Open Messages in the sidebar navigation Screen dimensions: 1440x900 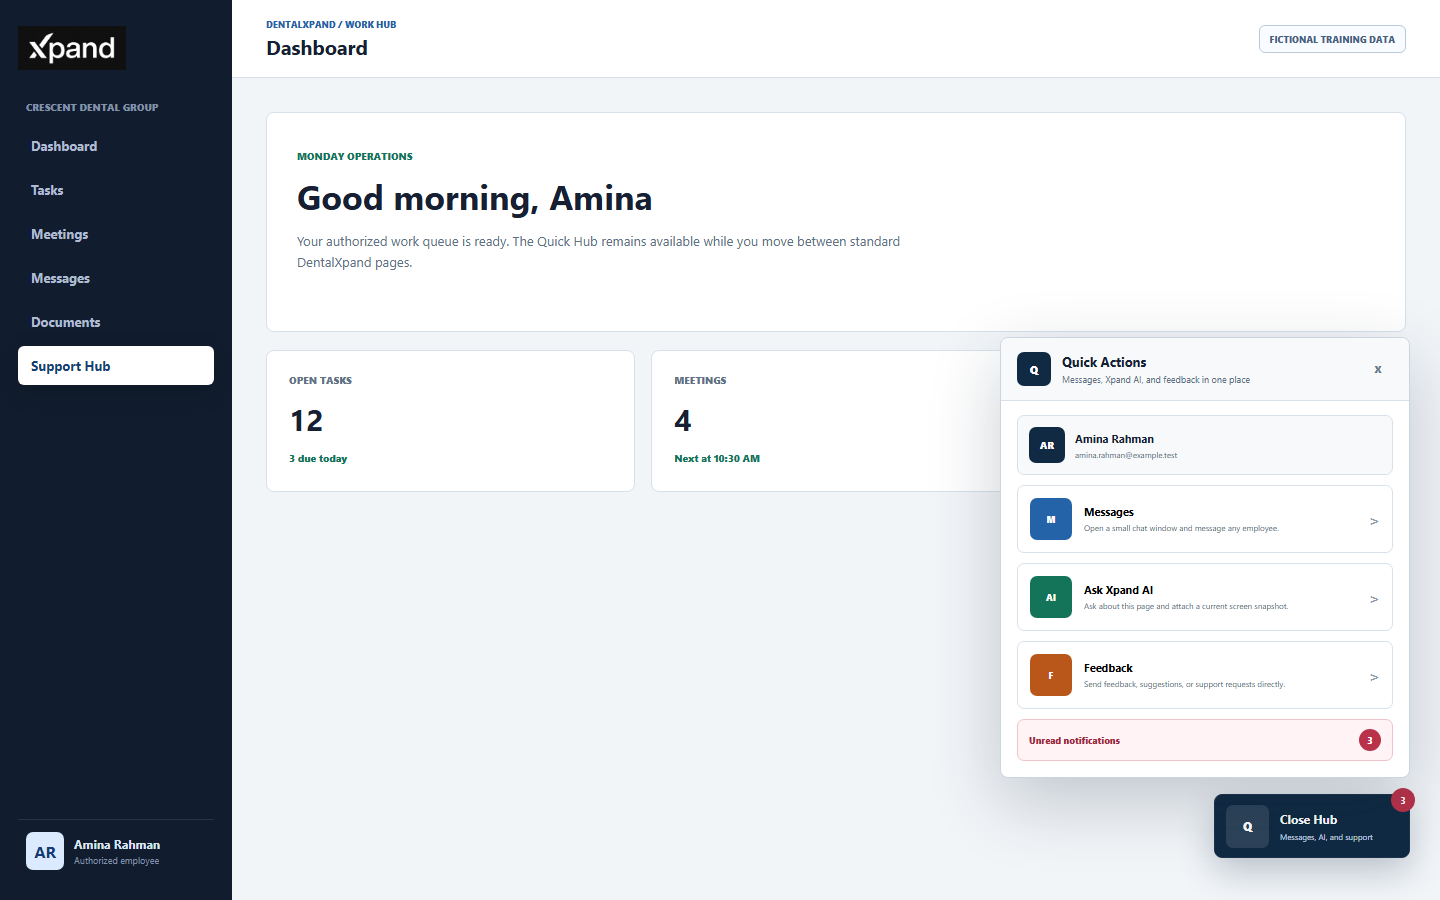click(x=116, y=278)
